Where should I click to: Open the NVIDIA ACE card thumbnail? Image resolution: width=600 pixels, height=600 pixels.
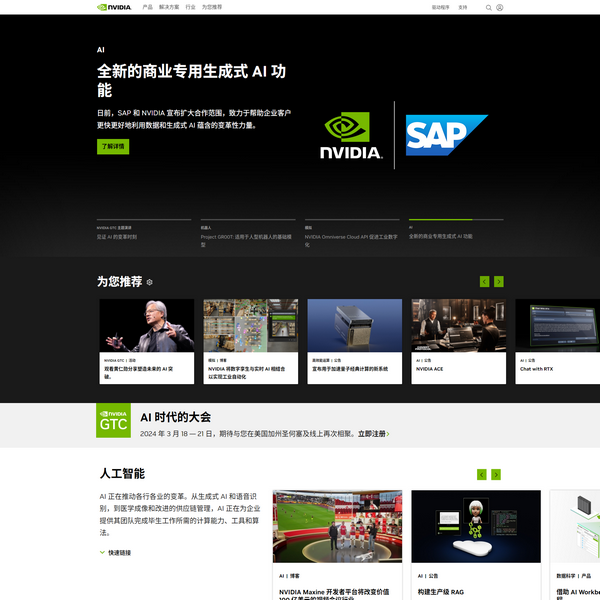458,325
